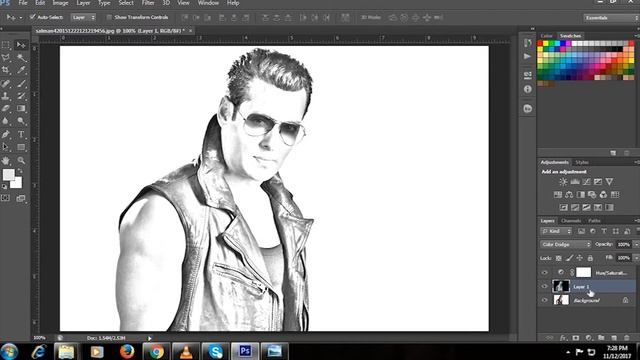Select the Brush tool
This screenshot has height=360, width=640.
(21, 84)
